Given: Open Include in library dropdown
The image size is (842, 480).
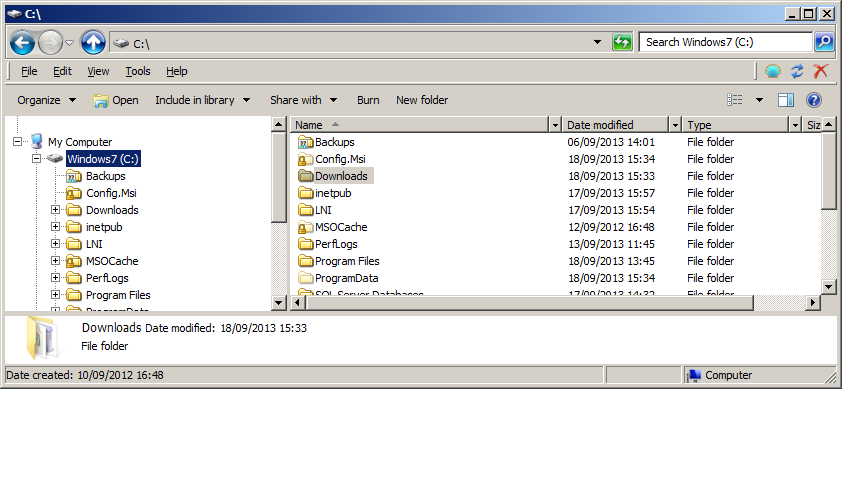Looking at the screenshot, I should [x=202, y=100].
